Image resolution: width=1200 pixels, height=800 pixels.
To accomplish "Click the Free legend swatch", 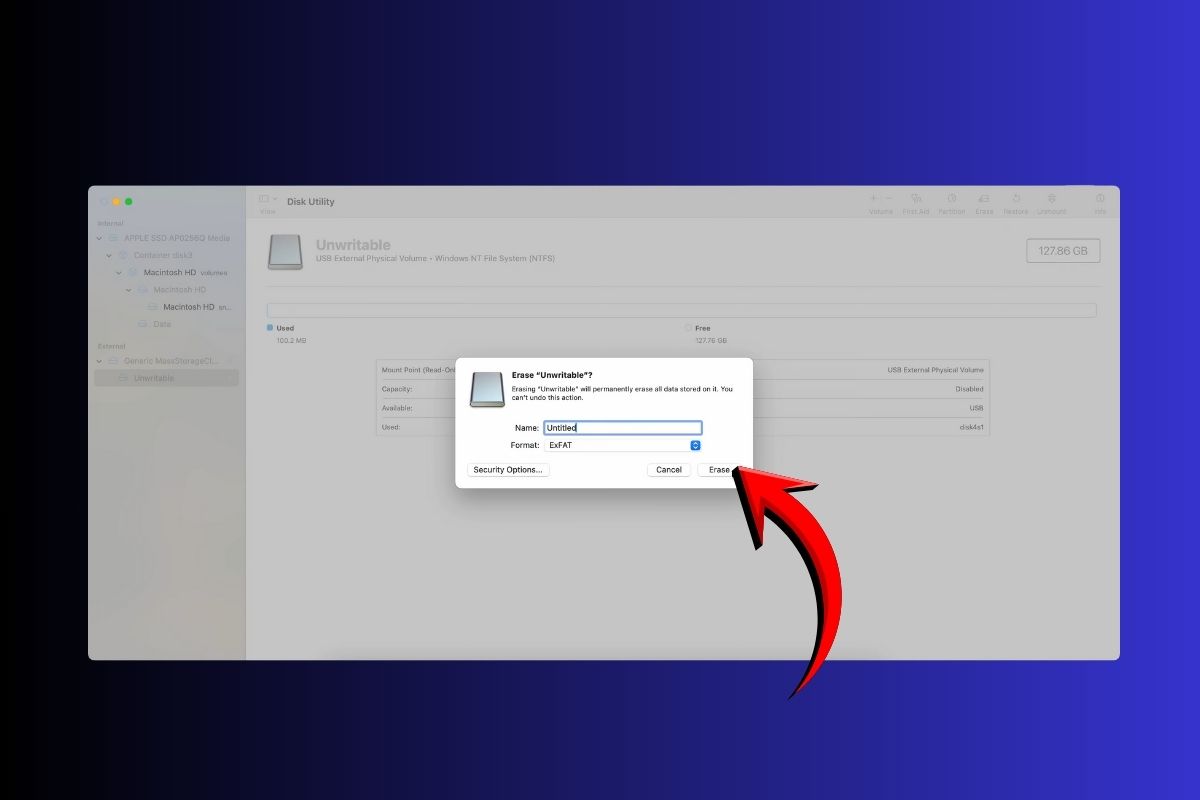I will [x=688, y=328].
